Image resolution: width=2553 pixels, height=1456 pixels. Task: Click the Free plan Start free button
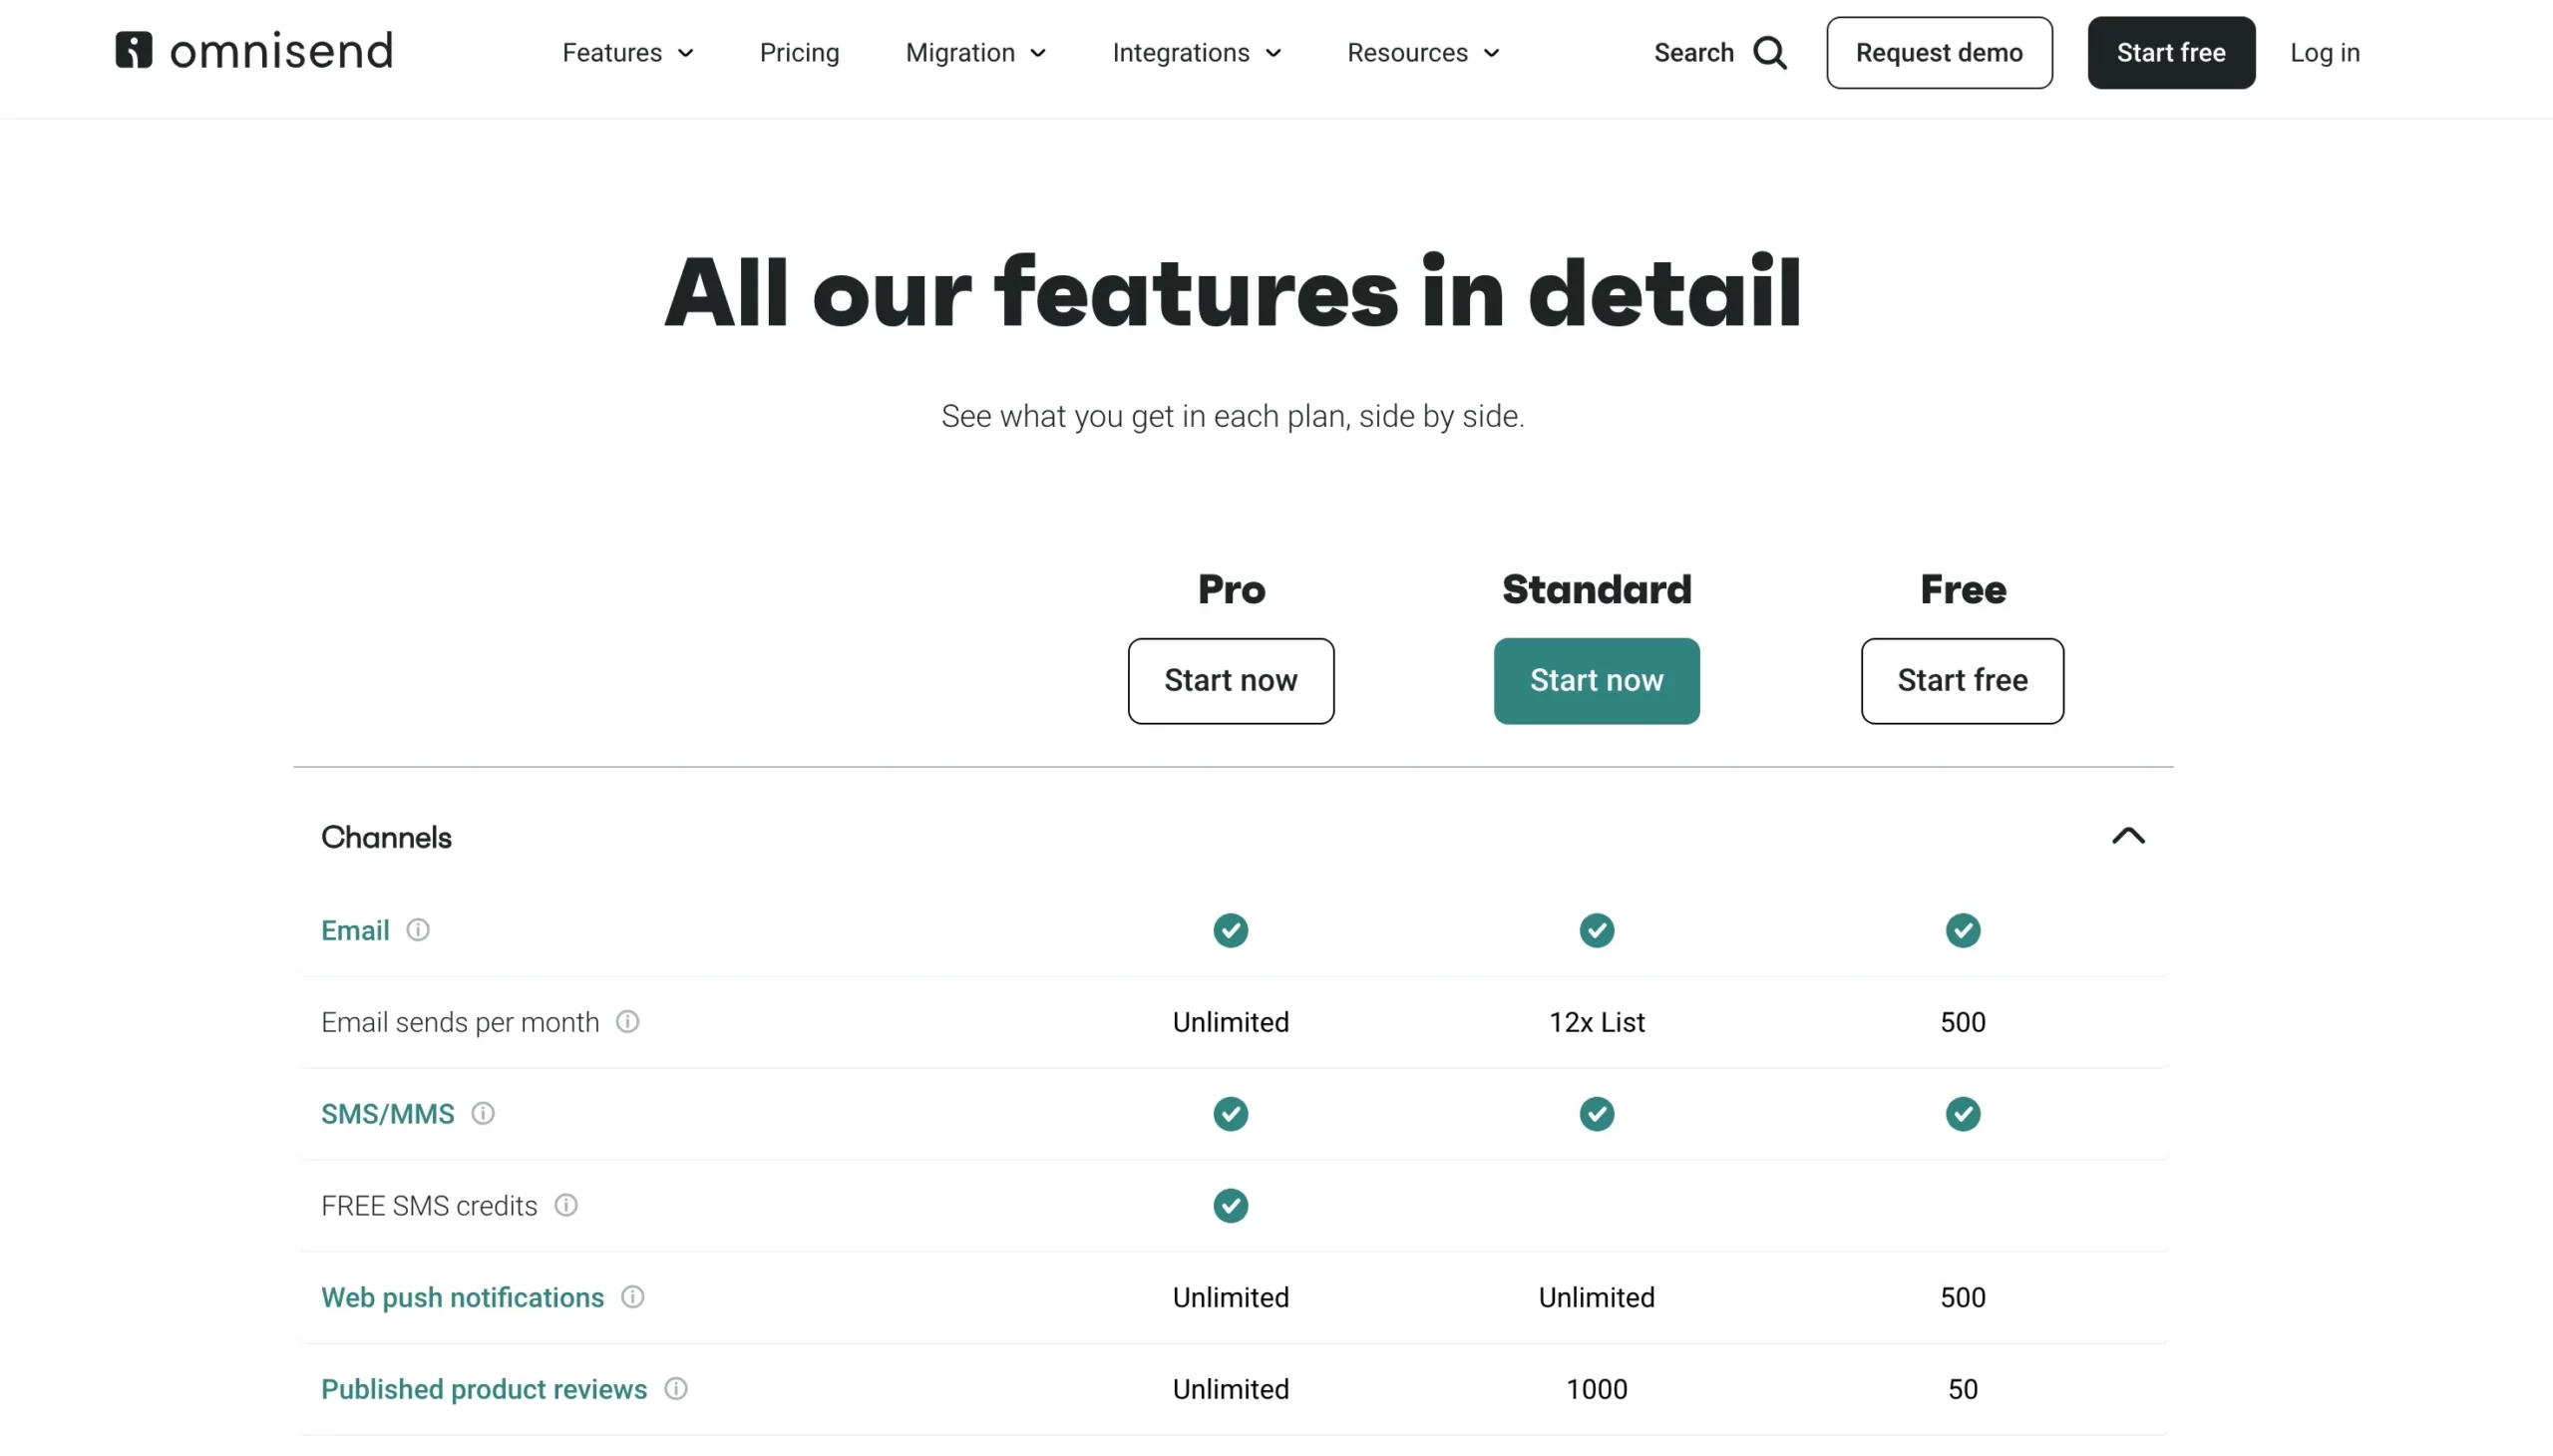click(1962, 681)
